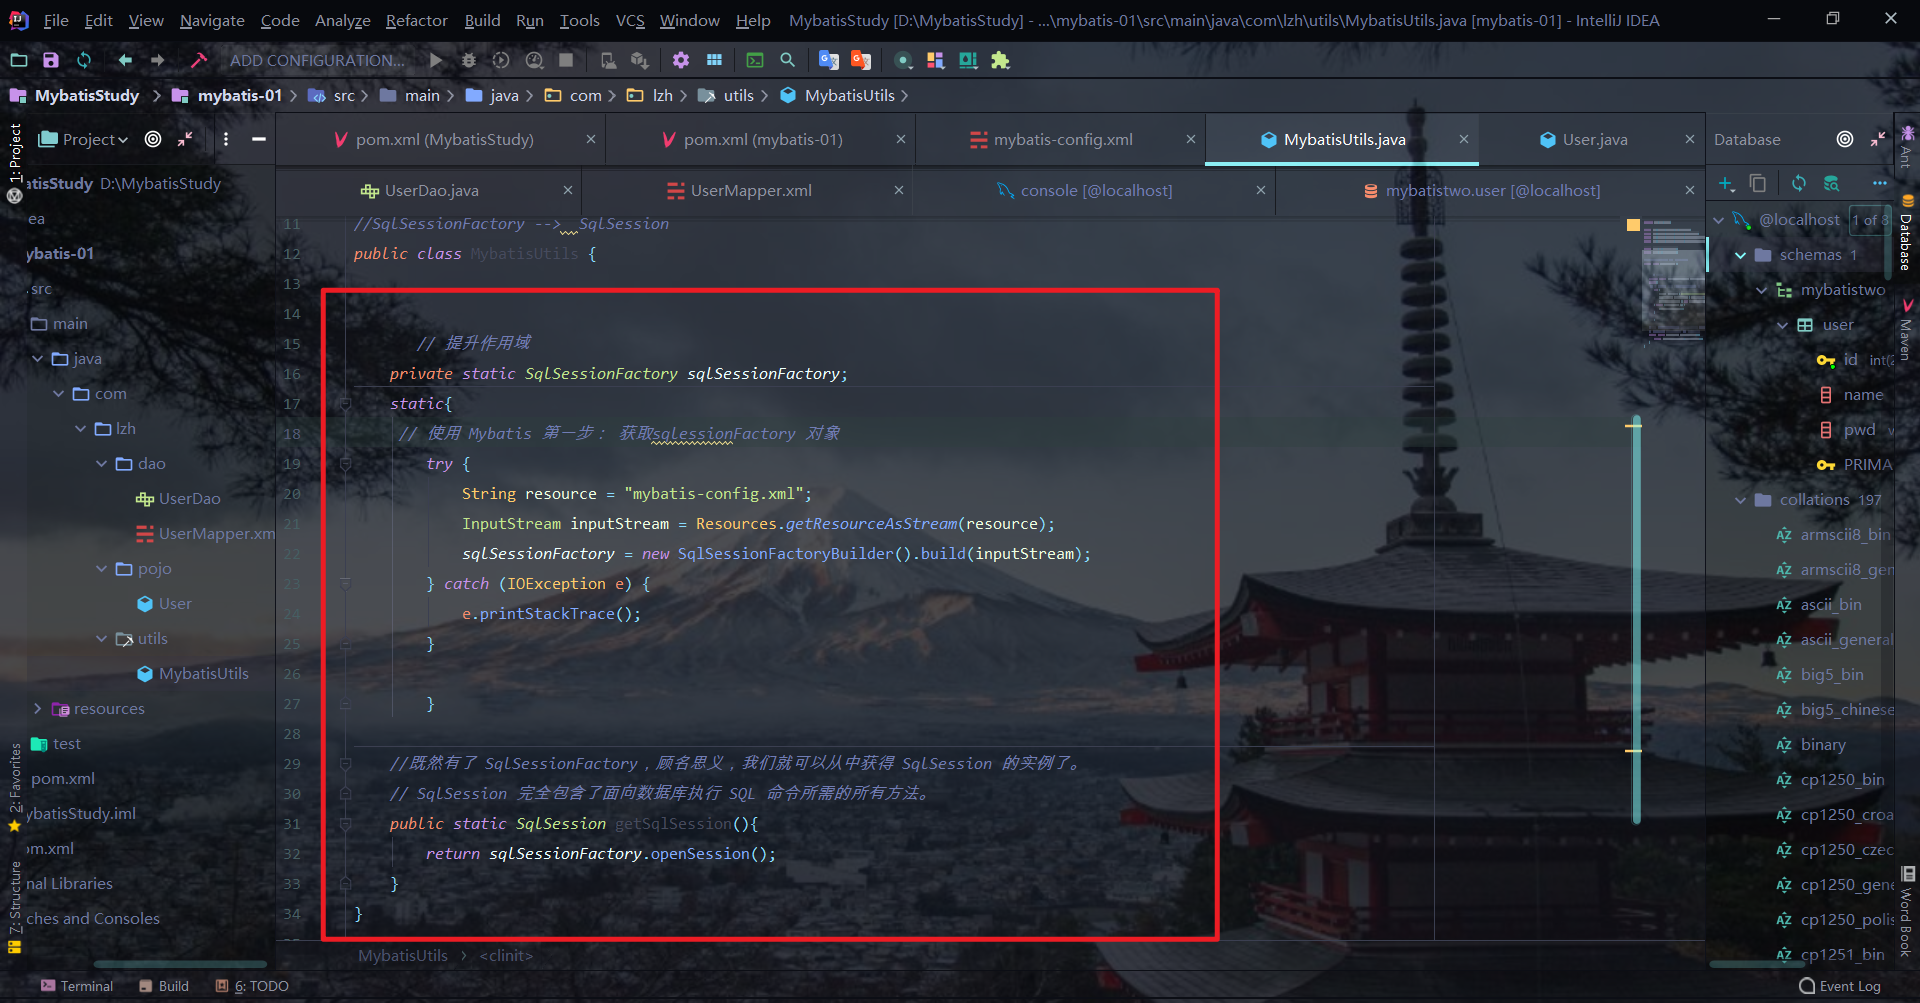This screenshot has height=1003, width=1920.
Task: Click the Database panel scroll-from-source target icon
Action: [x=1845, y=139]
